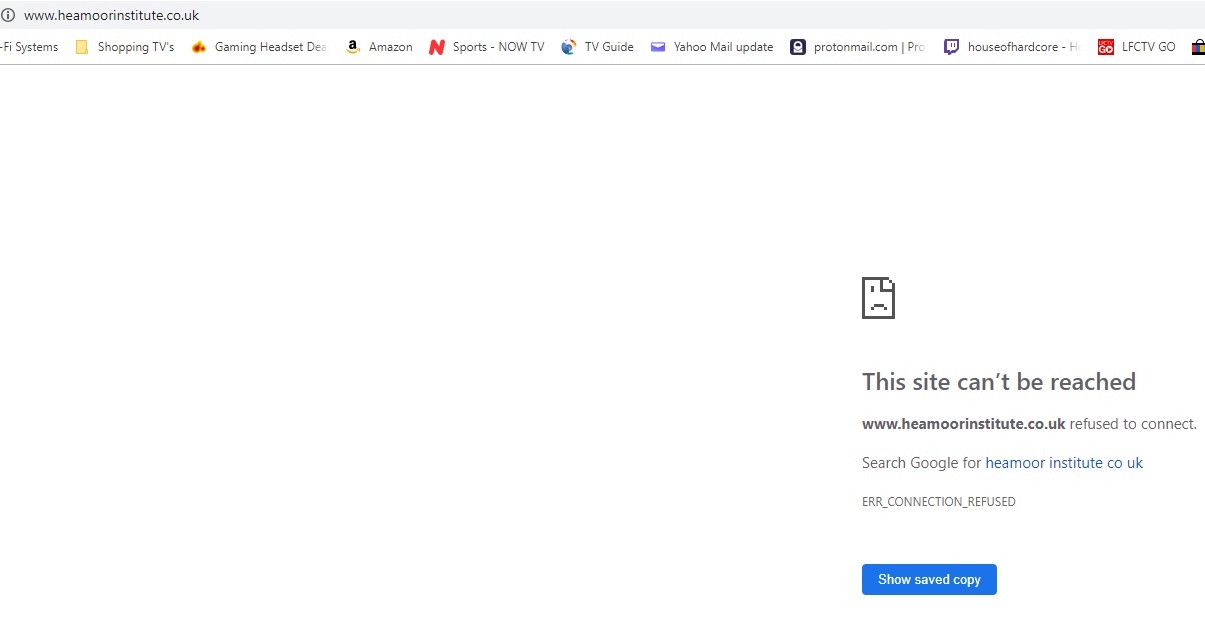Viewport: 1205px width, 638px height.
Task: Click the sad page error icon
Action: pos(878,298)
